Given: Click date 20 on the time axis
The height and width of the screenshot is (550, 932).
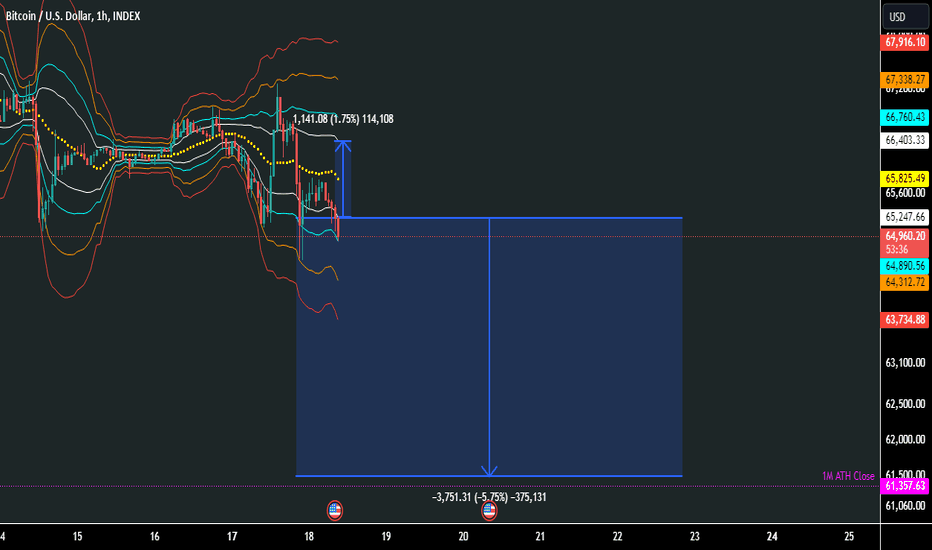Looking at the screenshot, I should click(x=463, y=536).
